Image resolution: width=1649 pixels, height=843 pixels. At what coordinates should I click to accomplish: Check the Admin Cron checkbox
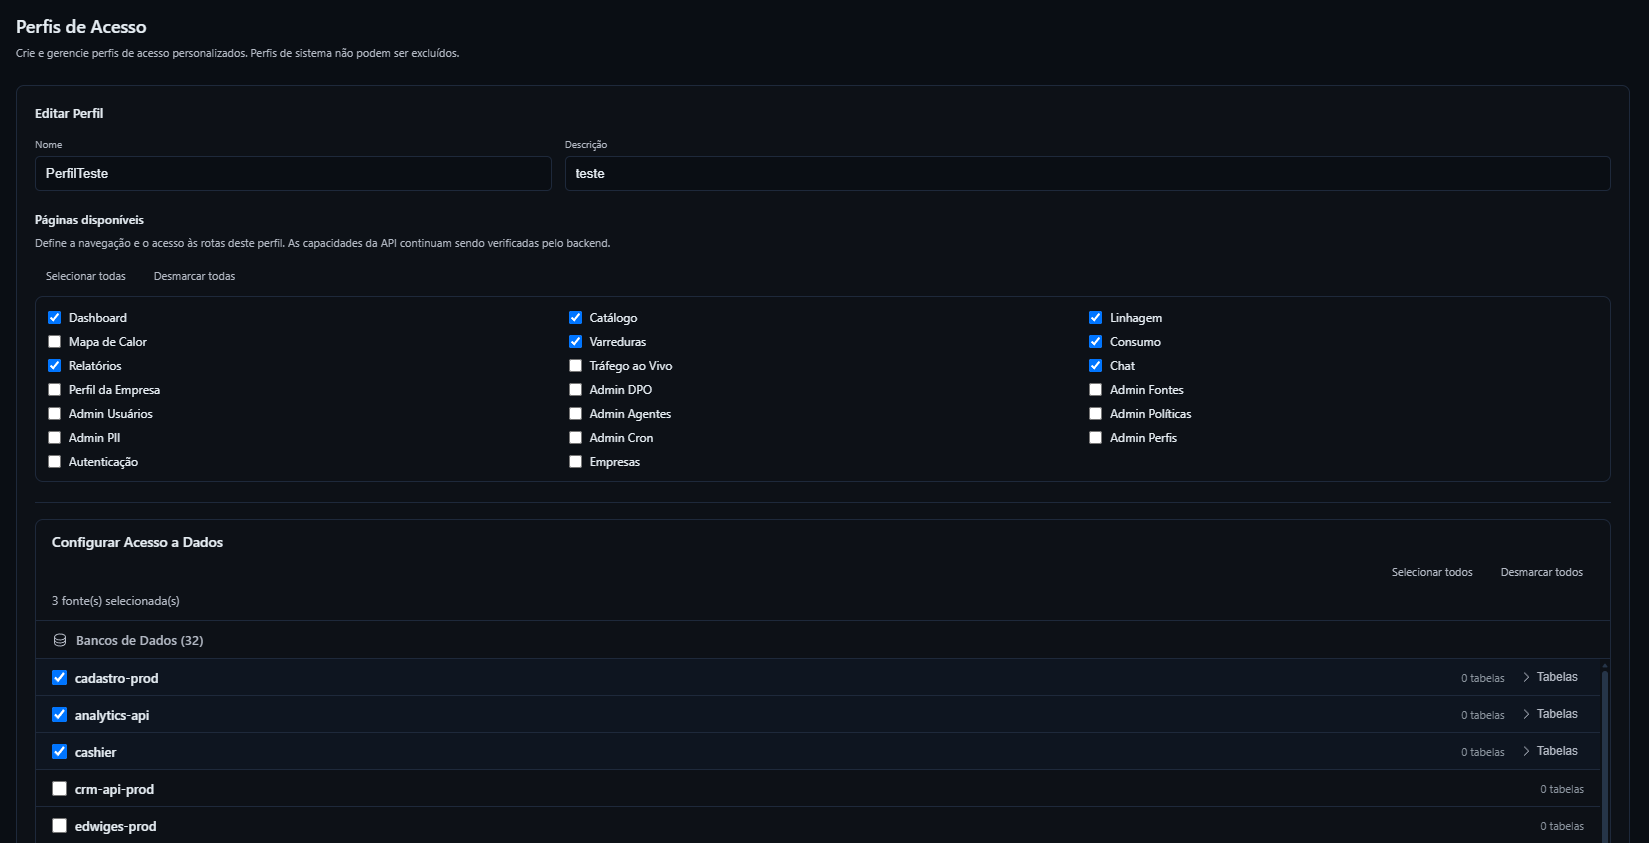tap(576, 438)
